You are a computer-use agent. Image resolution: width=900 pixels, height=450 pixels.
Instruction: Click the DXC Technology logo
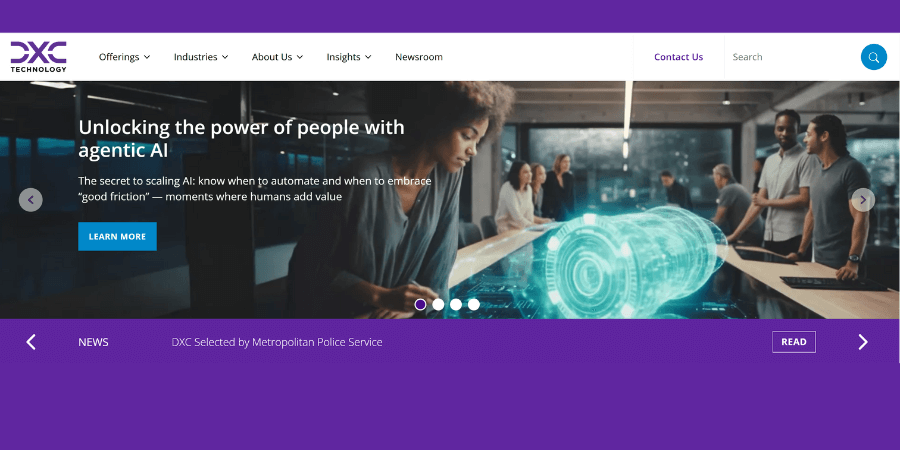click(x=38, y=56)
